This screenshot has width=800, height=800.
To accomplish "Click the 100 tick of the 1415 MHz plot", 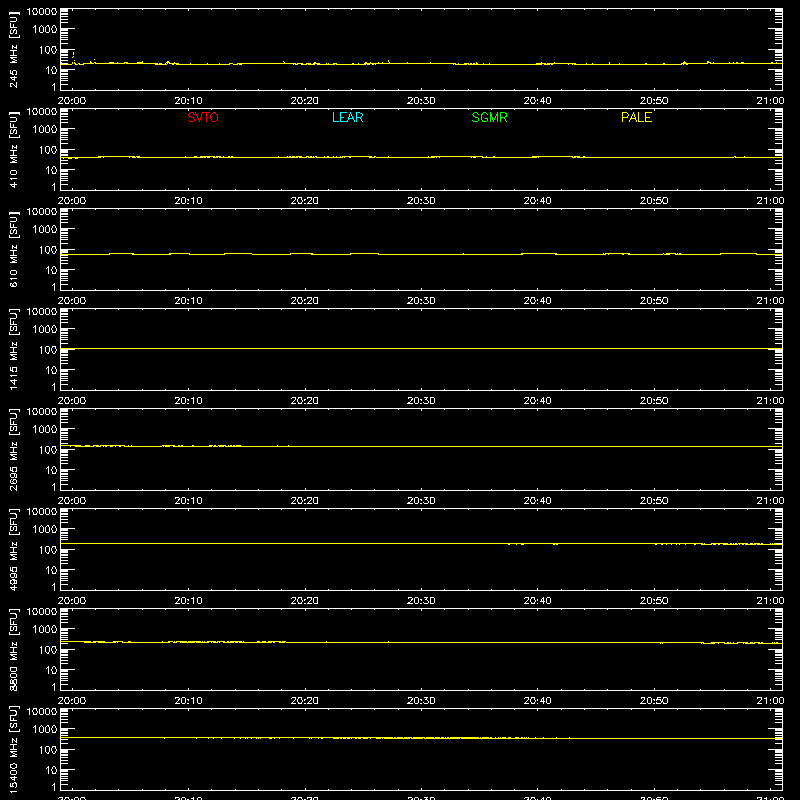I will 48,350.
